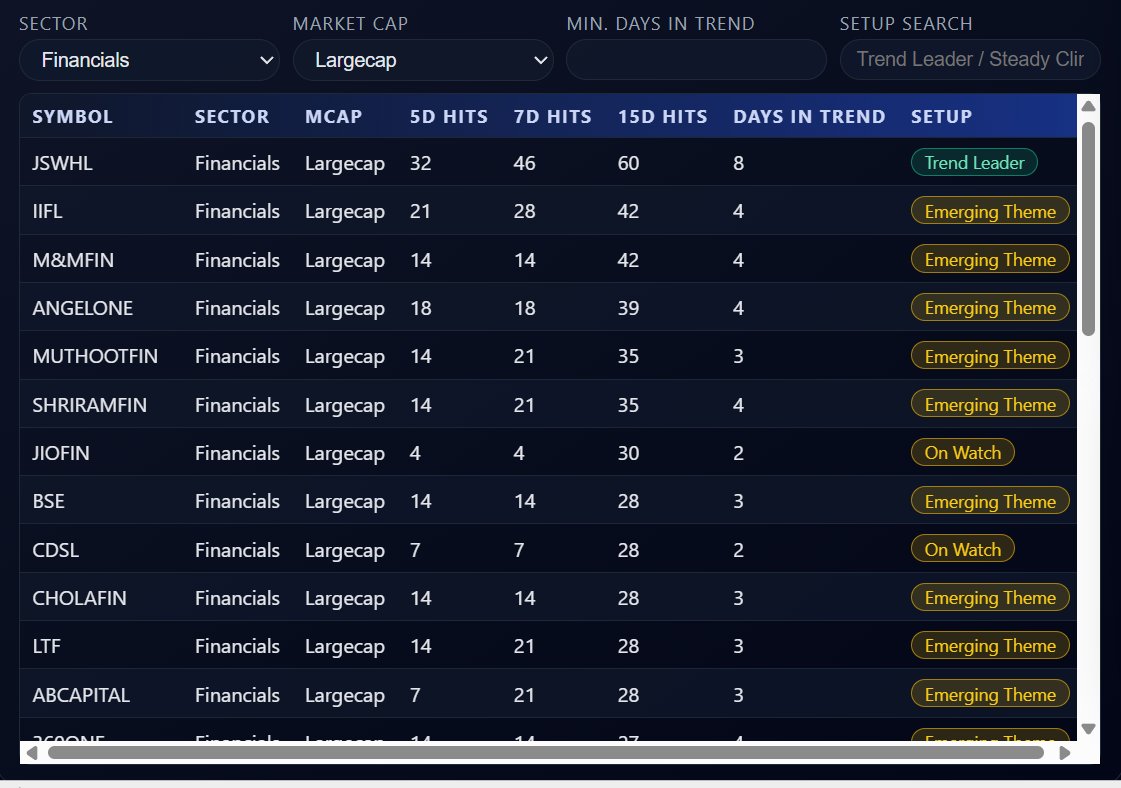Open the Sector dropdown showing Financials

[x=149, y=60]
